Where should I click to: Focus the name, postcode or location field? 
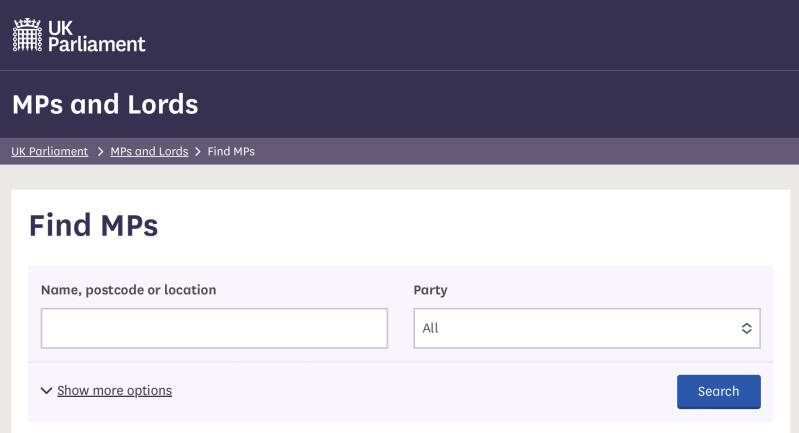[214, 328]
